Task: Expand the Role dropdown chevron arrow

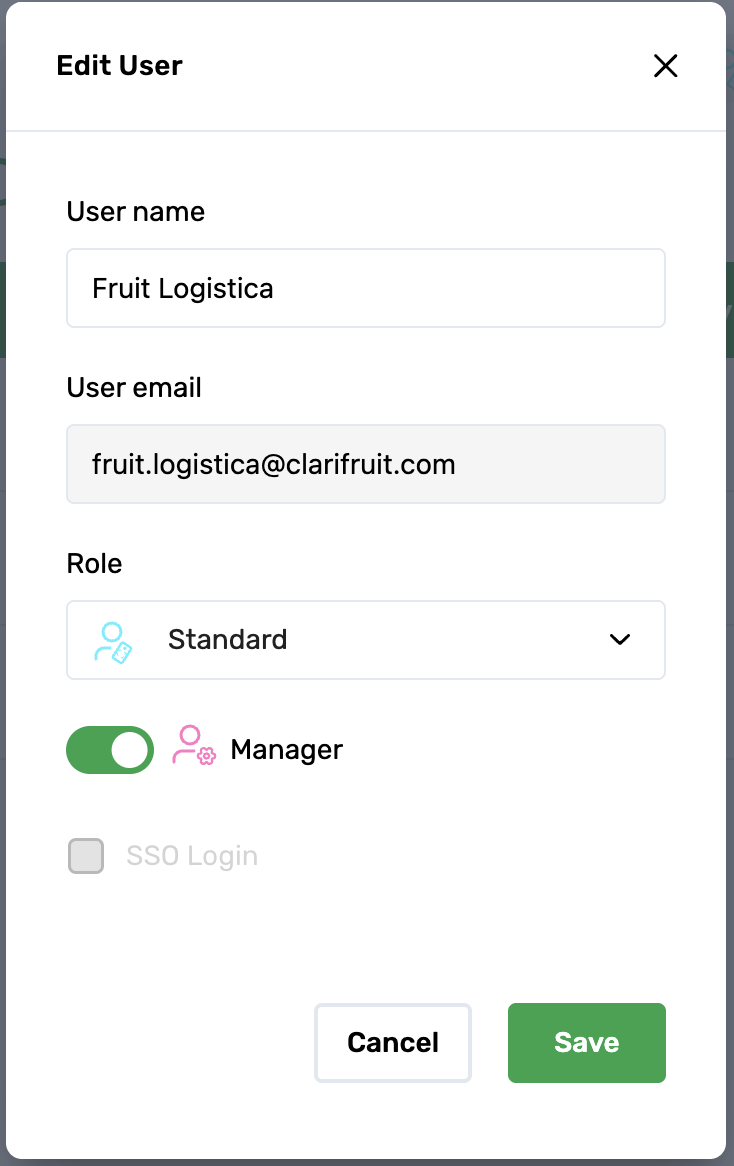Action: [x=619, y=640]
